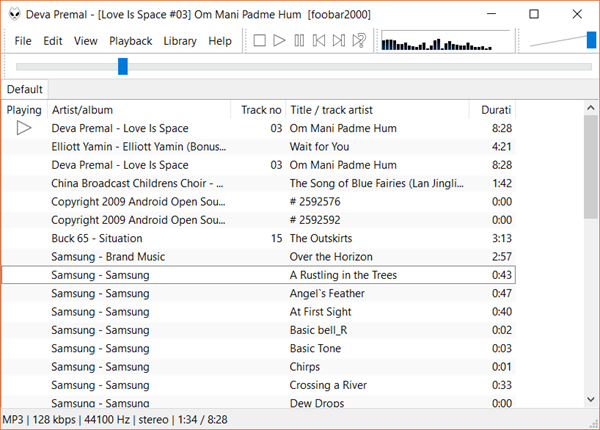Select the Default playlist tab

click(x=24, y=89)
